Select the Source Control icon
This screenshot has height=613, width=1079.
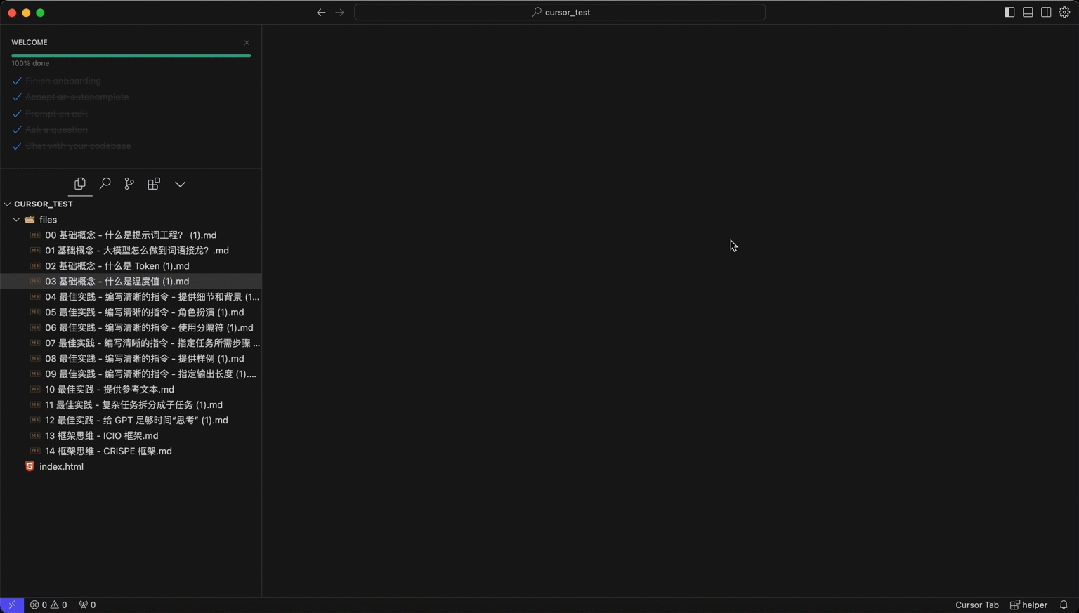[128, 185]
